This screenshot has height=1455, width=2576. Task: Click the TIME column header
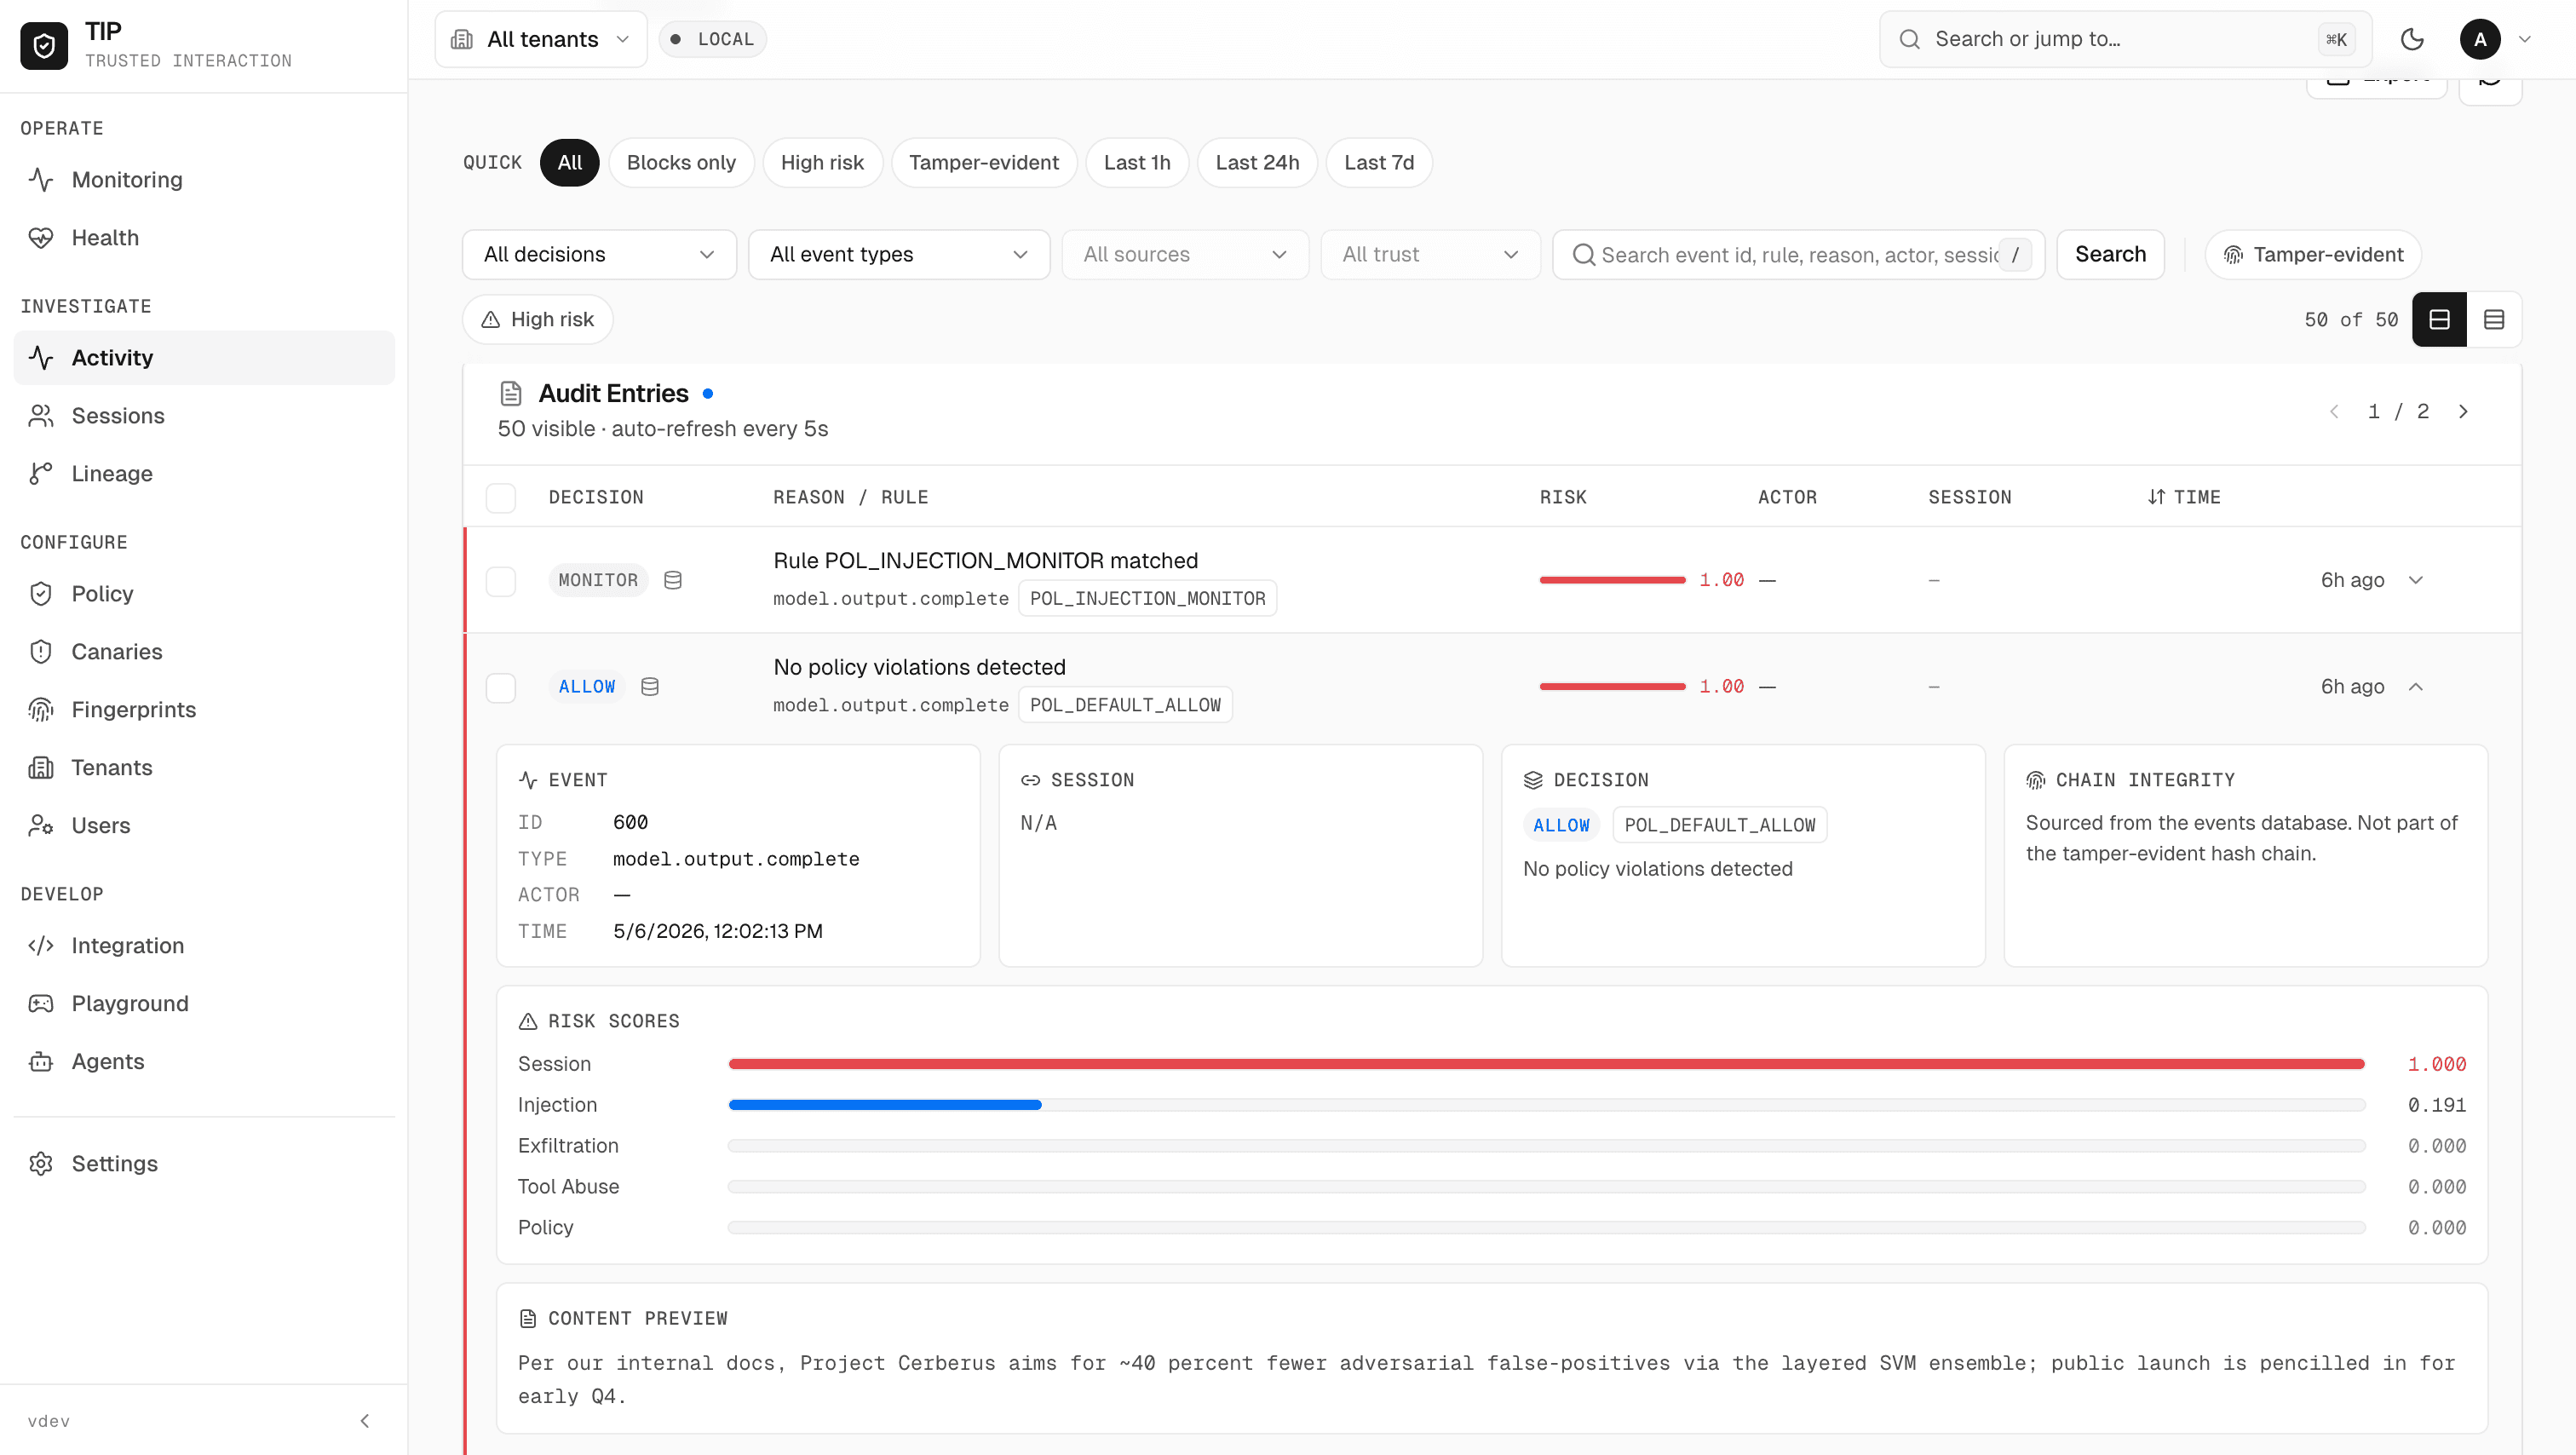2184,497
